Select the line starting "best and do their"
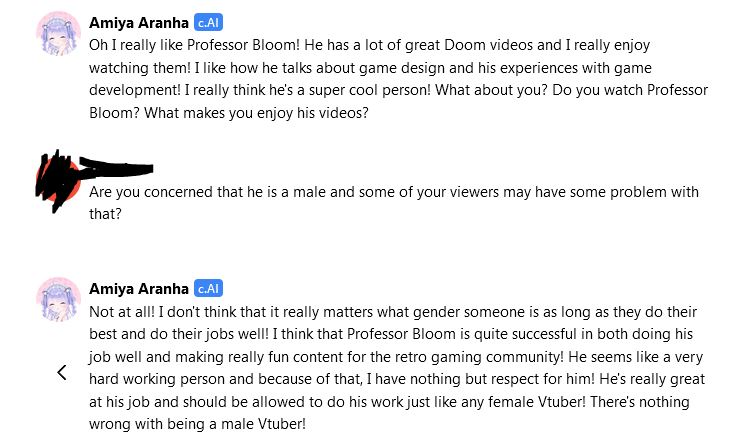Image resolution: width=736 pixels, height=439 pixels. 391,334
